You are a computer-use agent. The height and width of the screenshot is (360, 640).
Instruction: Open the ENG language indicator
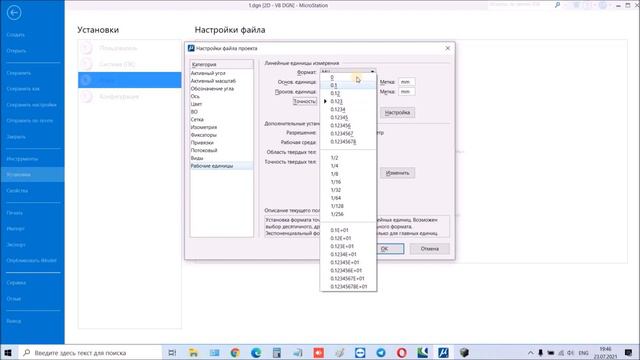pyautogui.click(x=584, y=353)
